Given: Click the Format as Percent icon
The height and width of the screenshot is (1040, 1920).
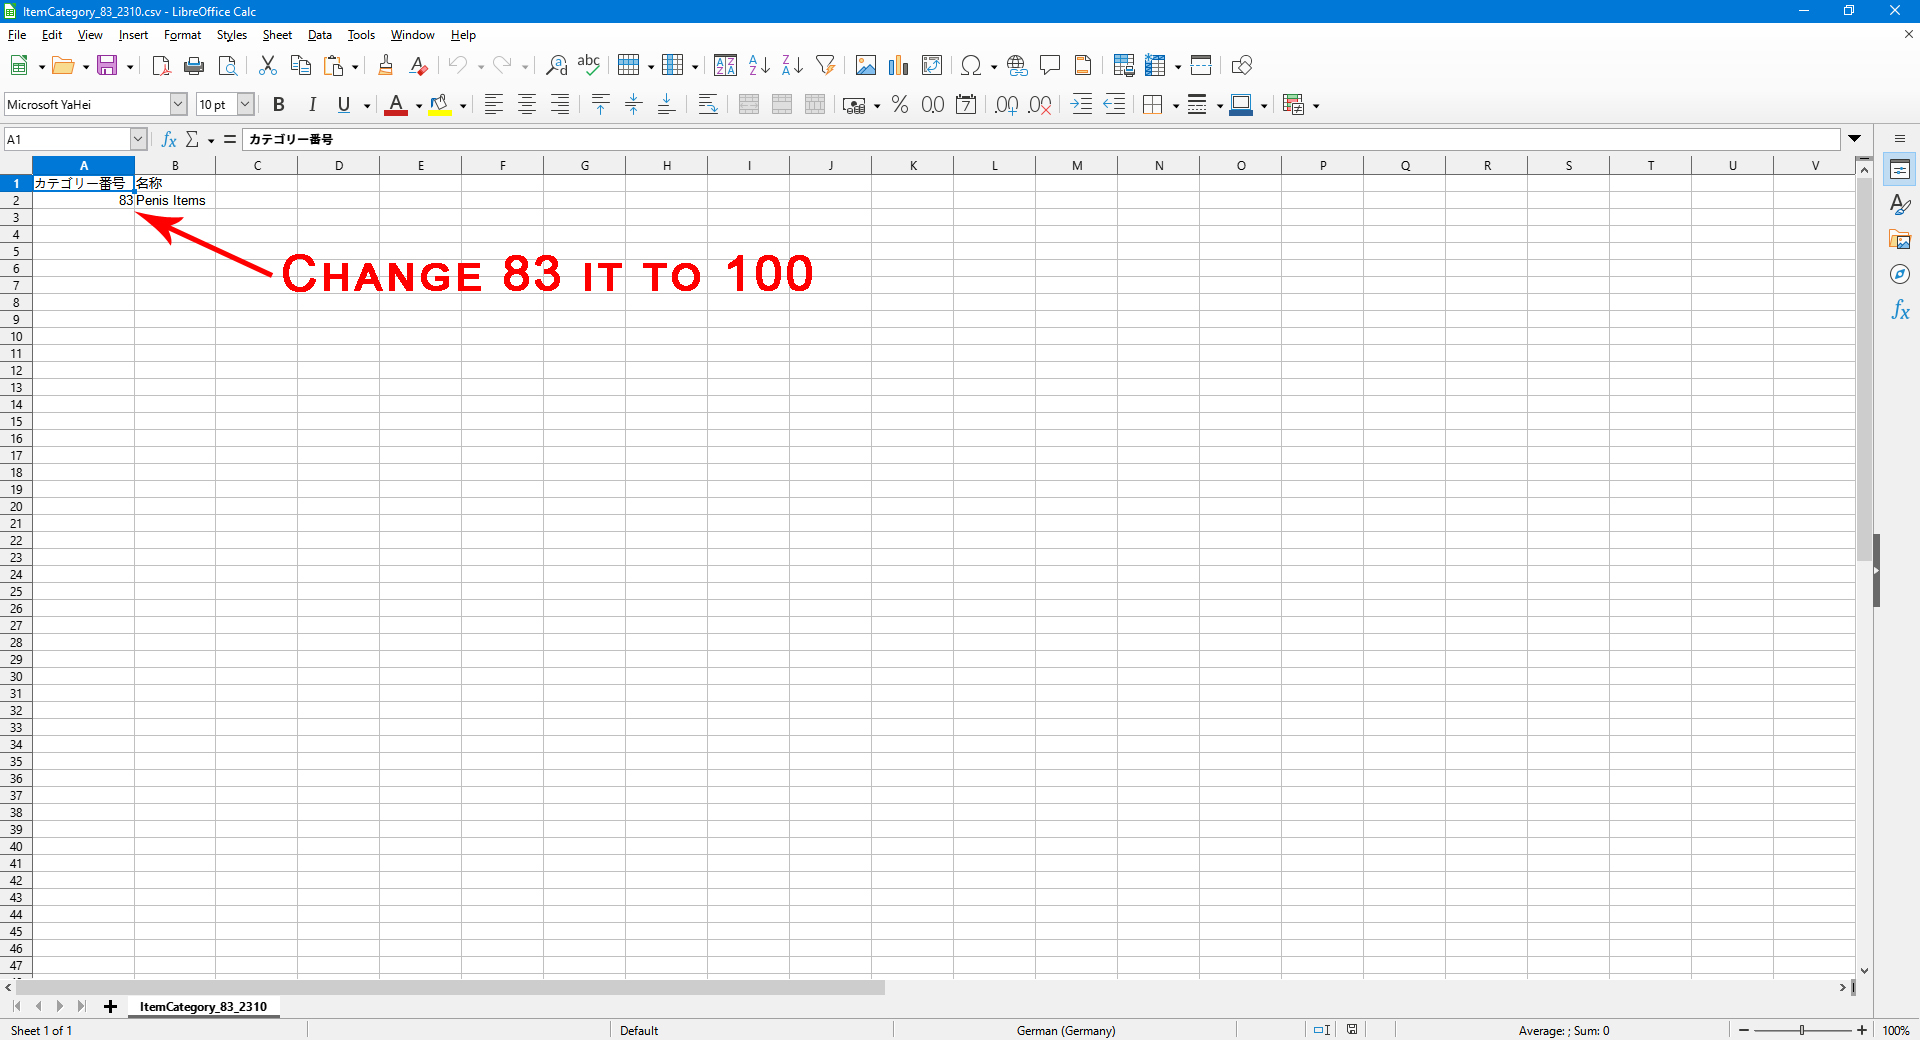Looking at the screenshot, I should (x=900, y=105).
